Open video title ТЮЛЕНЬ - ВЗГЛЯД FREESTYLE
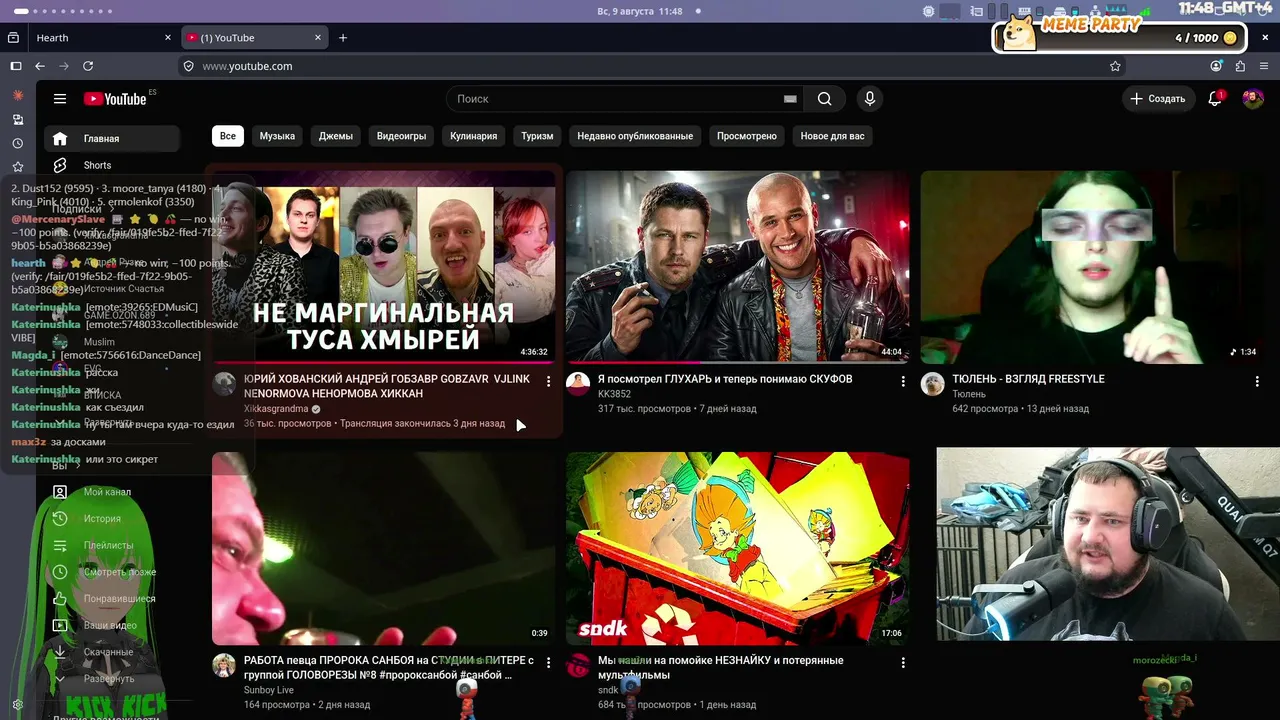This screenshot has width=1280, height=720. [1028, 380]
